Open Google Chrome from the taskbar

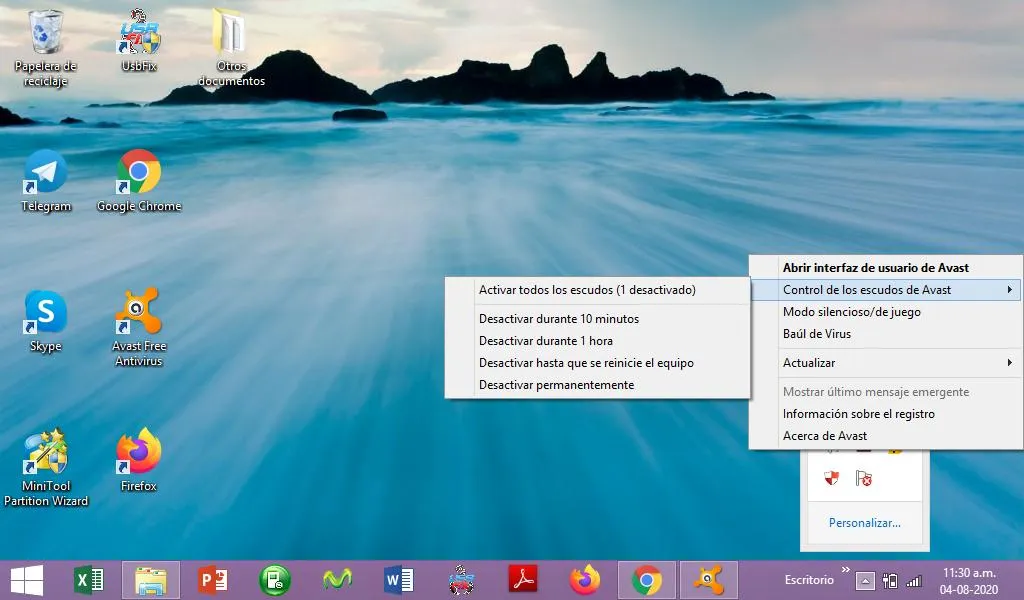click(647, 579)
